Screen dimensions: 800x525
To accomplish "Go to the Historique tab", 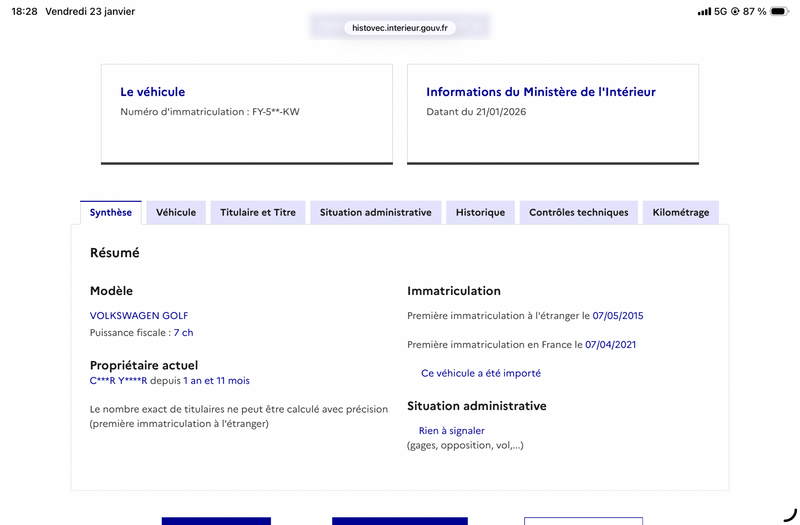I will [480, 212].
